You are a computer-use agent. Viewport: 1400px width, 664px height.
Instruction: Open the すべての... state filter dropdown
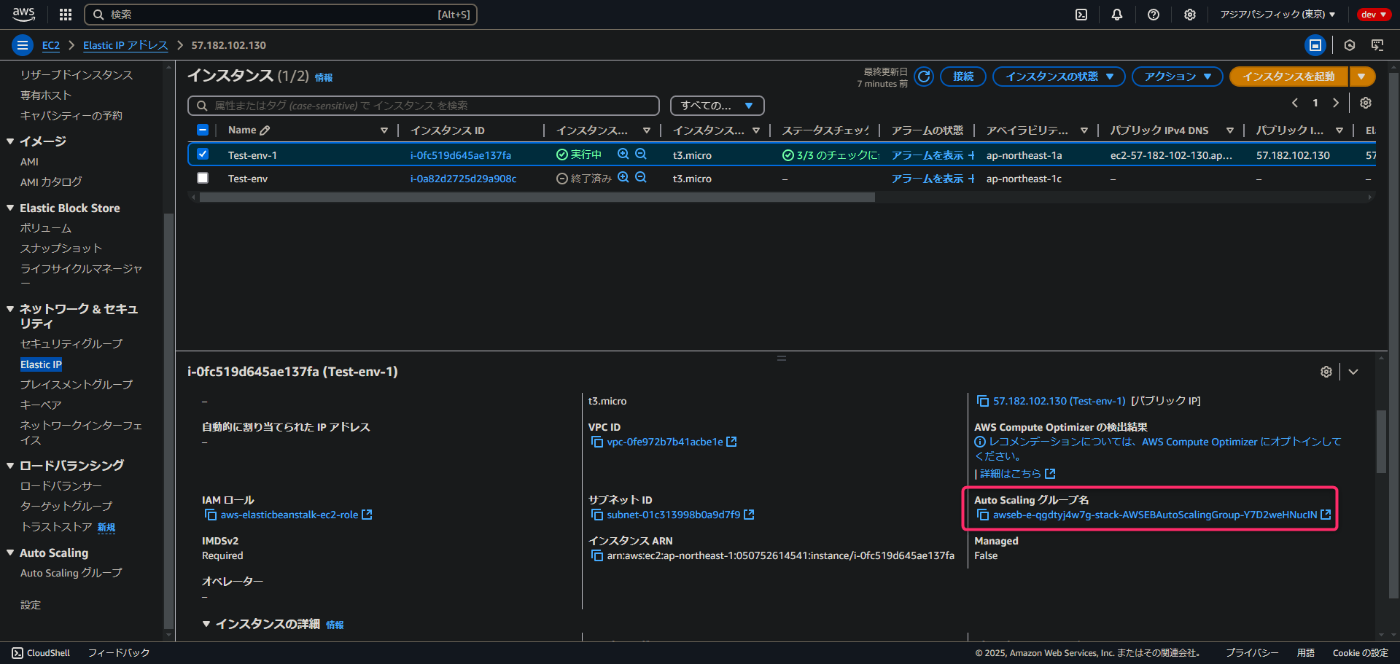coord(717,105)
